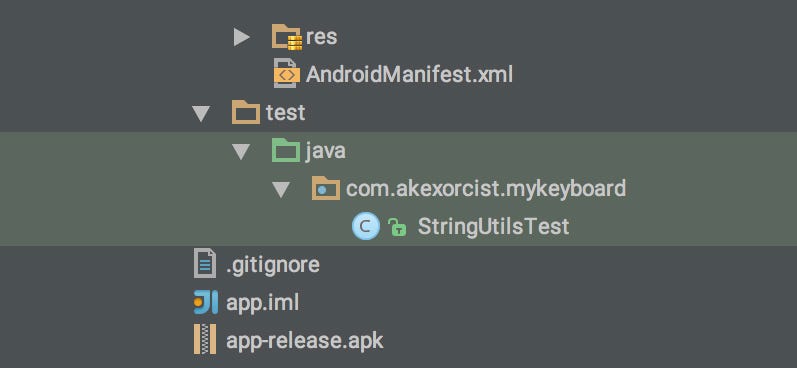Select the app.iml file name
The image size is (797, 368).
(262, 303)
